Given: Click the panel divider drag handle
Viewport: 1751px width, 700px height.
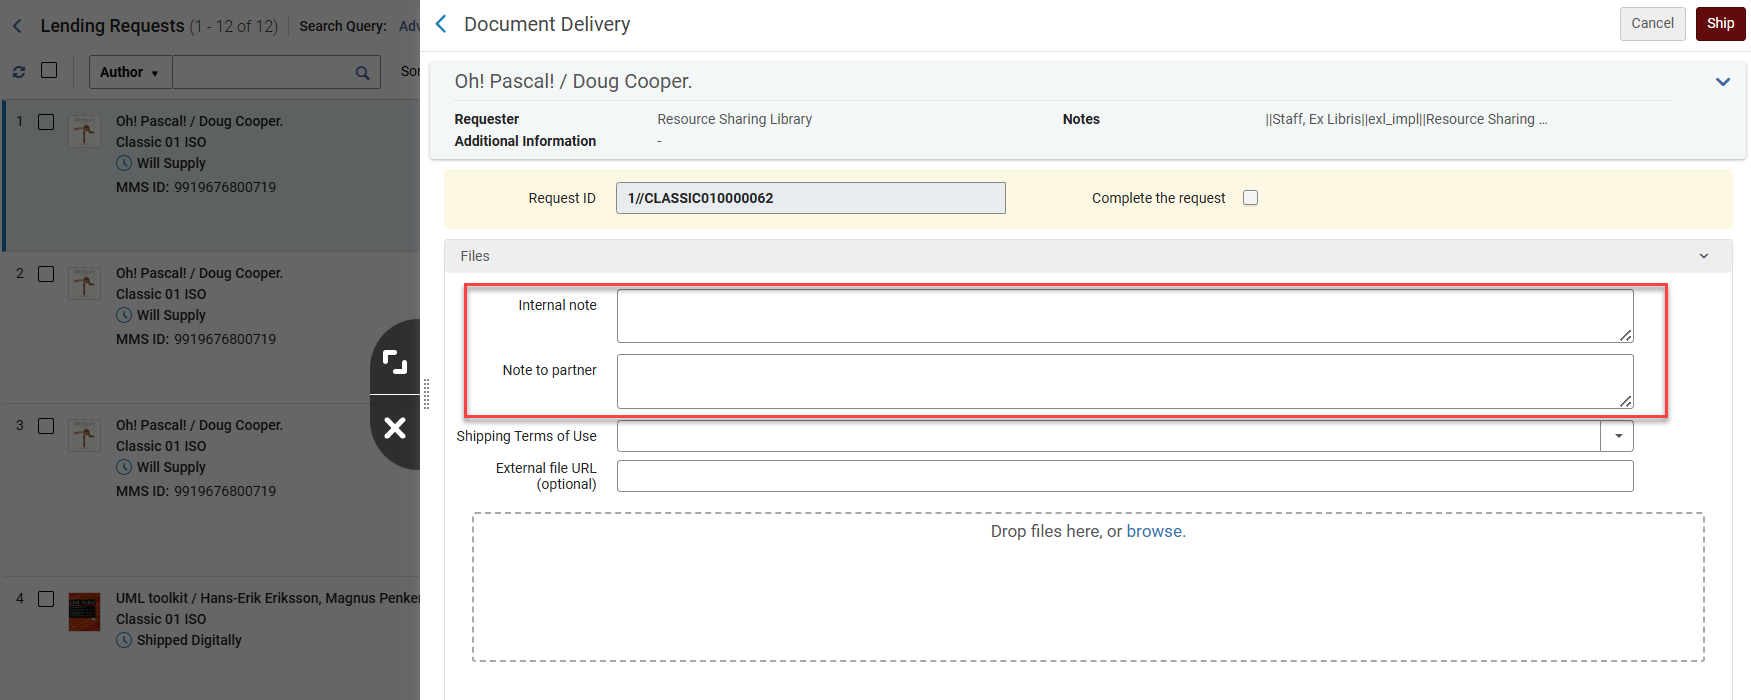Looking at the screenshot, I should (427, 394).
